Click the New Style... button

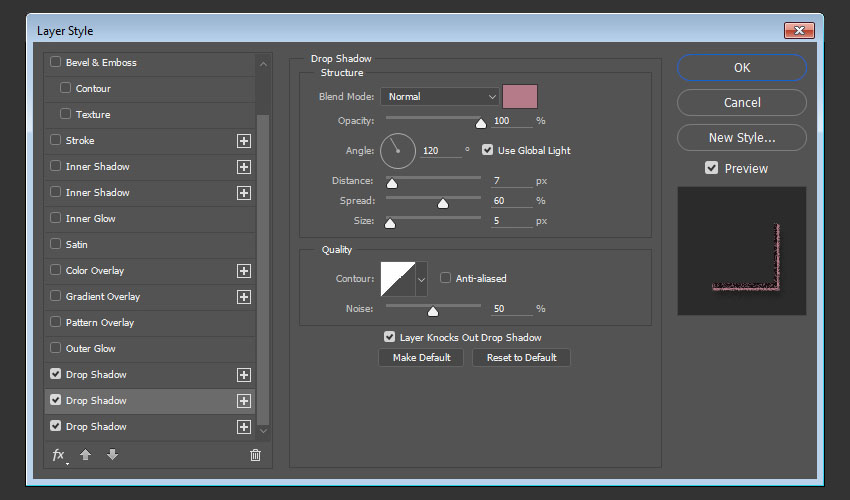click(x=741, y=138)
